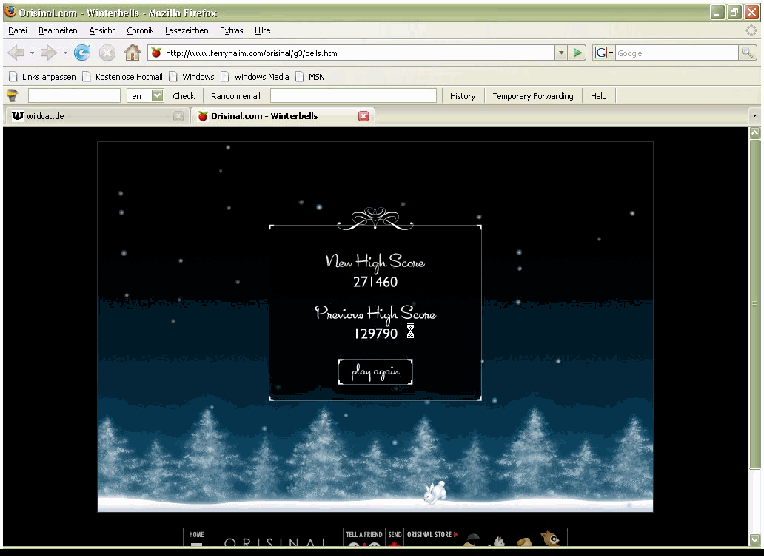This screenshot has width=764, height=556.
Task: Click the HOME link in the footer
Action: click(x=197, y=535)
